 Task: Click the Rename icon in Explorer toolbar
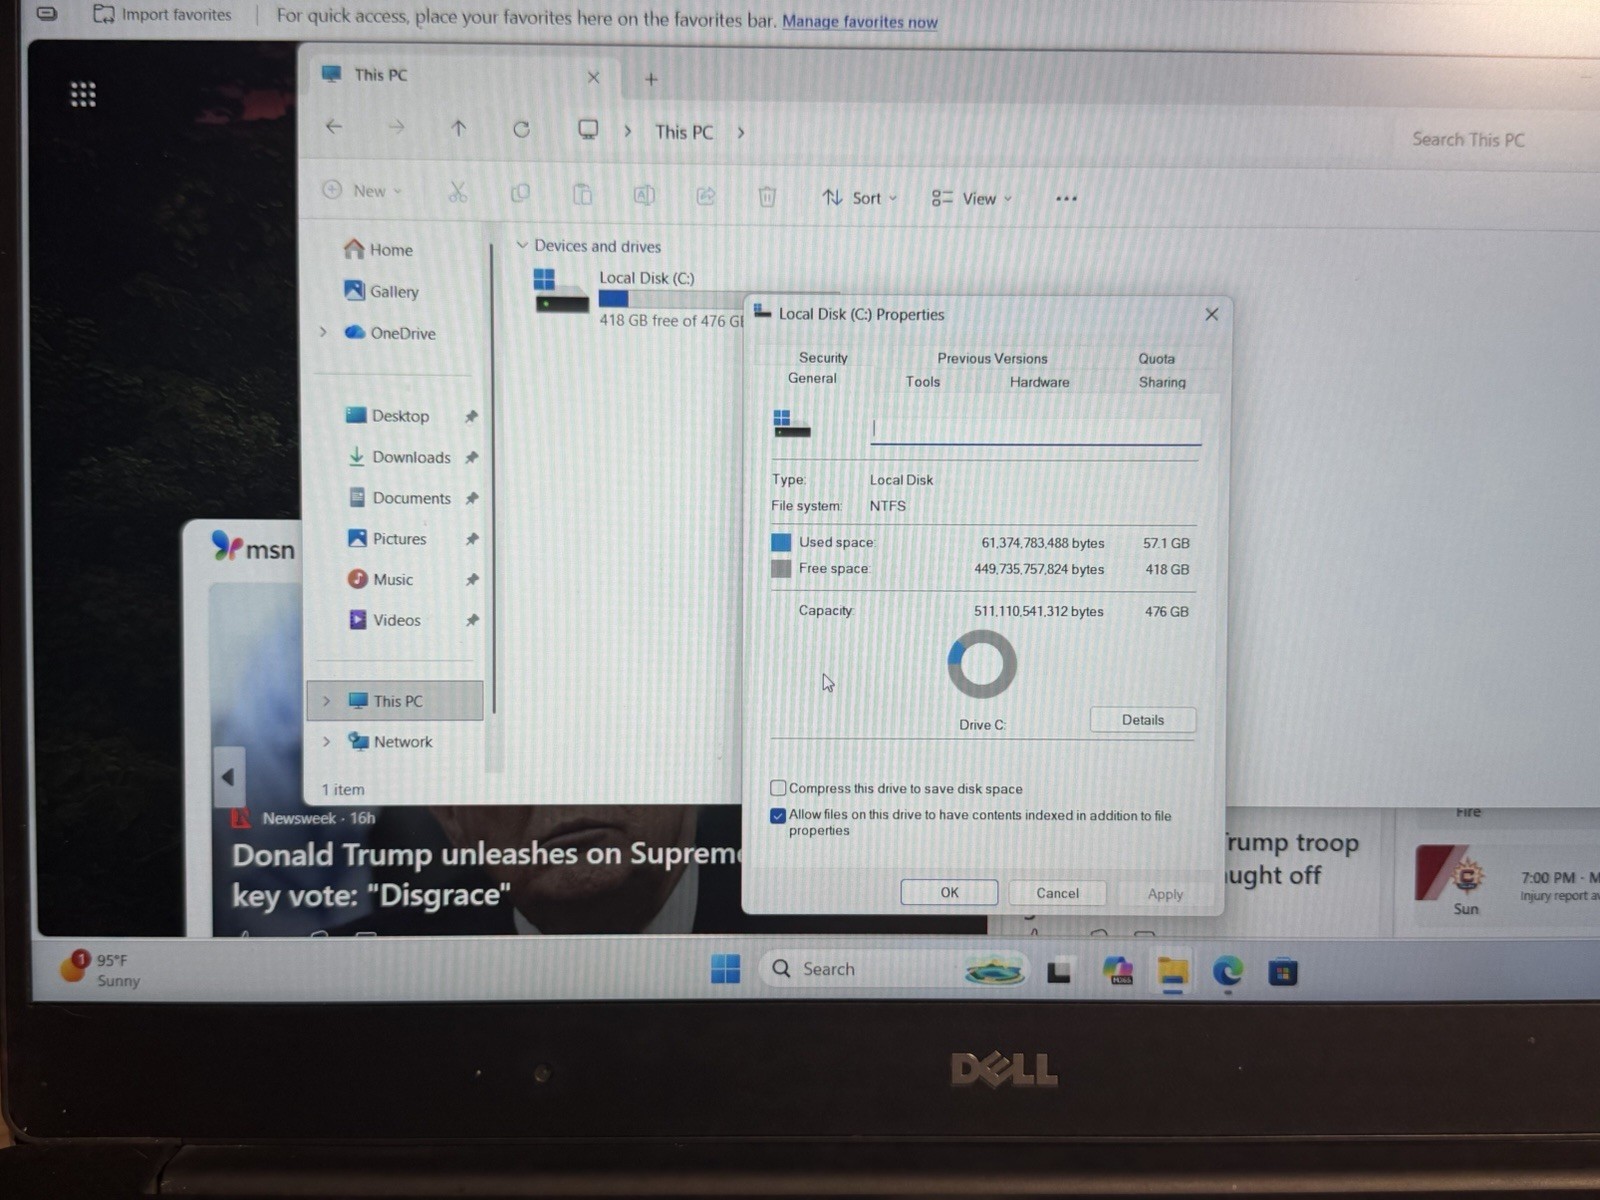pos(644,195)
